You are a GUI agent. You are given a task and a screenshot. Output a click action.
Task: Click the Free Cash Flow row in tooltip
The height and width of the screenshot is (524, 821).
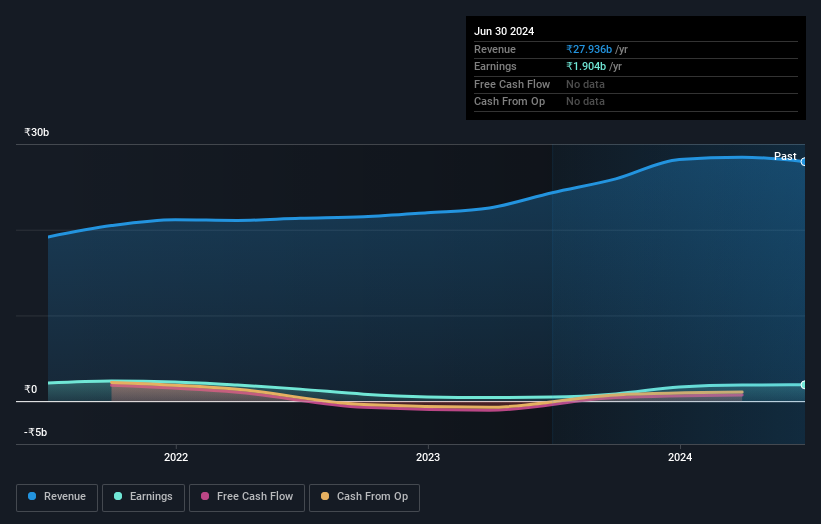point(636,84)
